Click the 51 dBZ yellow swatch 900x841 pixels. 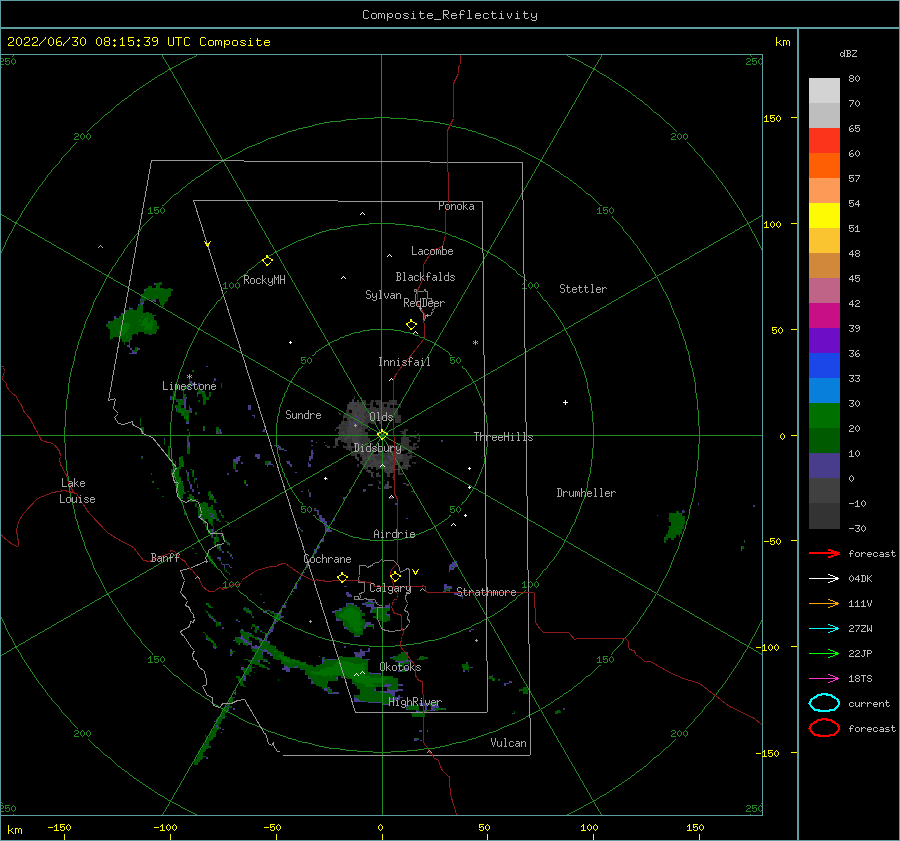[824, 215]
